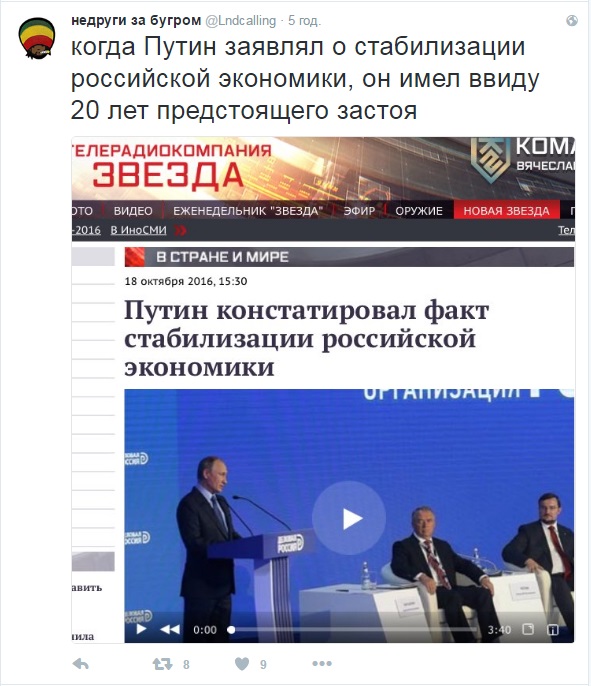Select the ВИДЕО menu item
The width and height of the screenshot is (591, 686).
click(x=133, y=210)
